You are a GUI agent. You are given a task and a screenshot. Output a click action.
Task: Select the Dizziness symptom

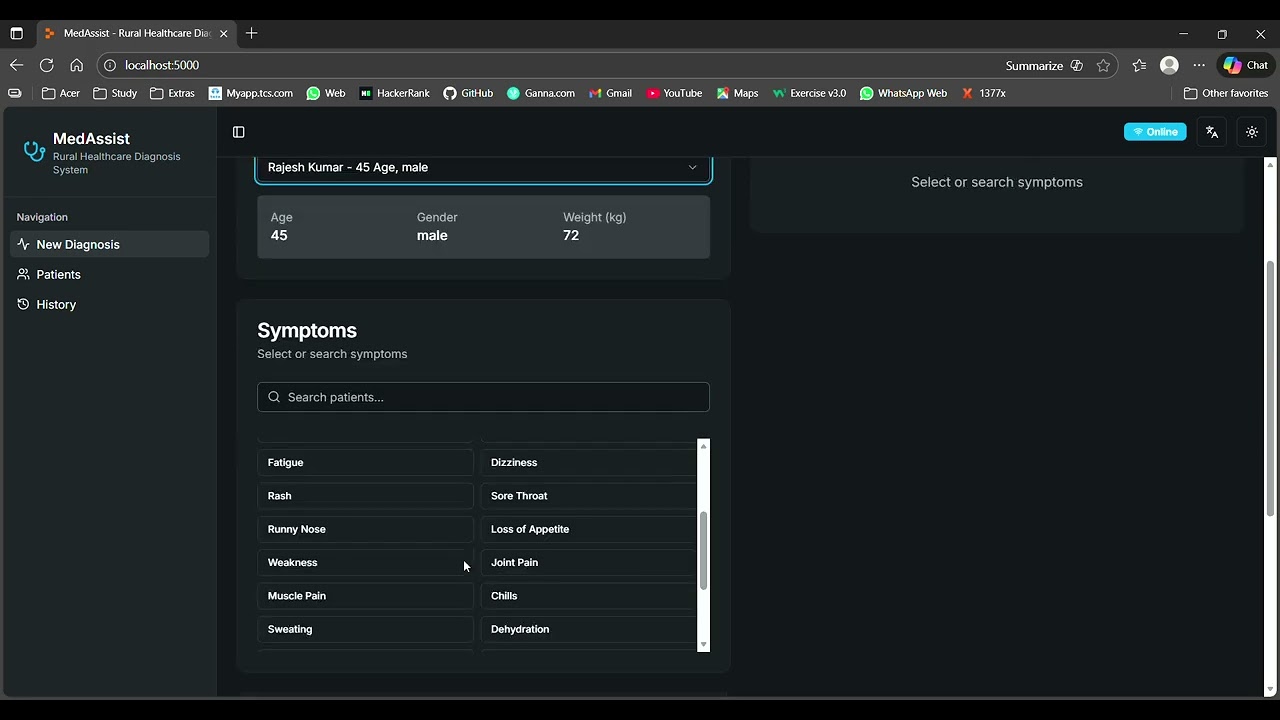click(588, 462)
